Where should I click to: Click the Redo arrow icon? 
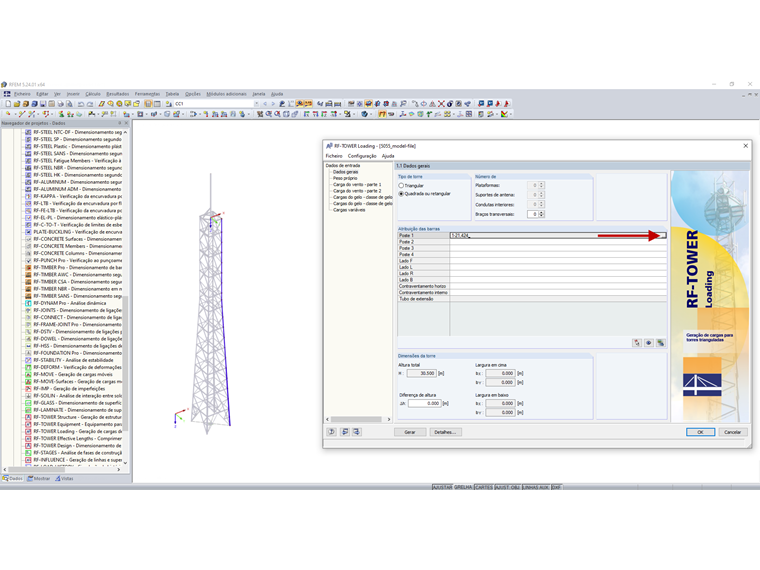click(x=90, y=104)
